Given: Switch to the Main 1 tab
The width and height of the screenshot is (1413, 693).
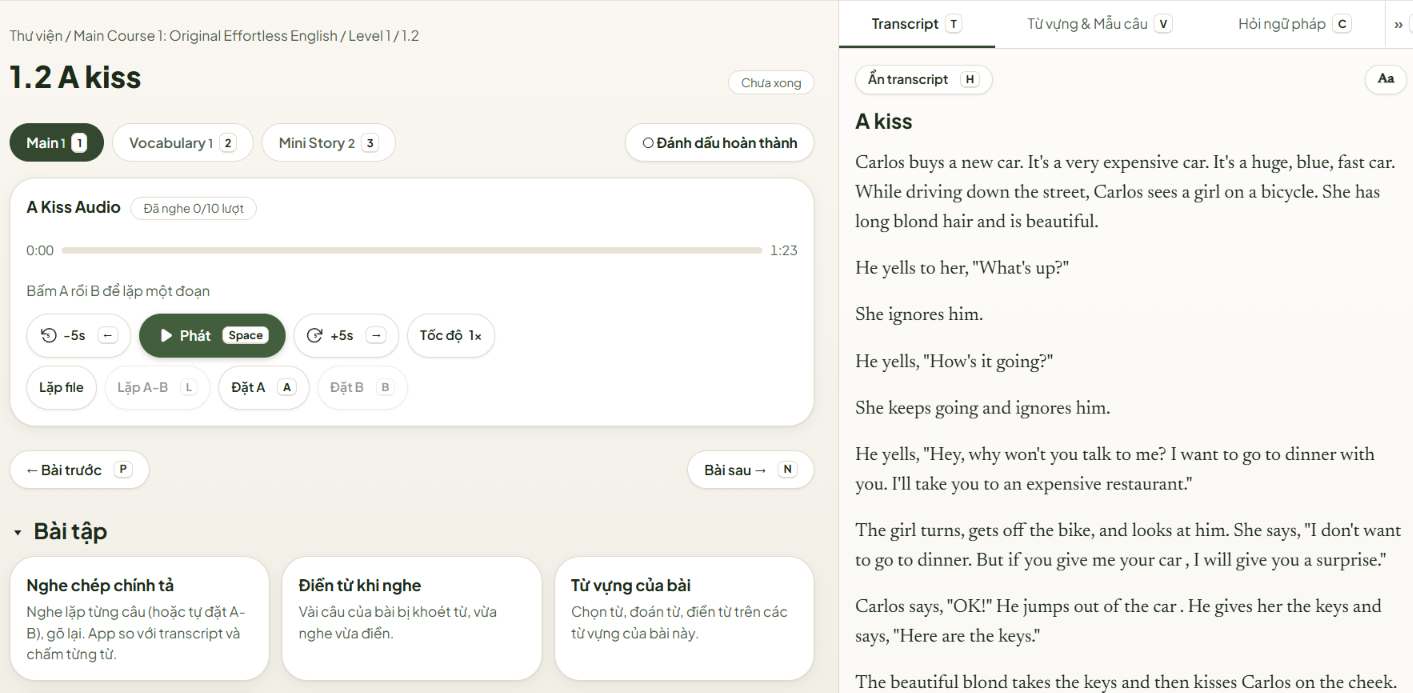Looking at the screenshot, I should coord(56,143).
